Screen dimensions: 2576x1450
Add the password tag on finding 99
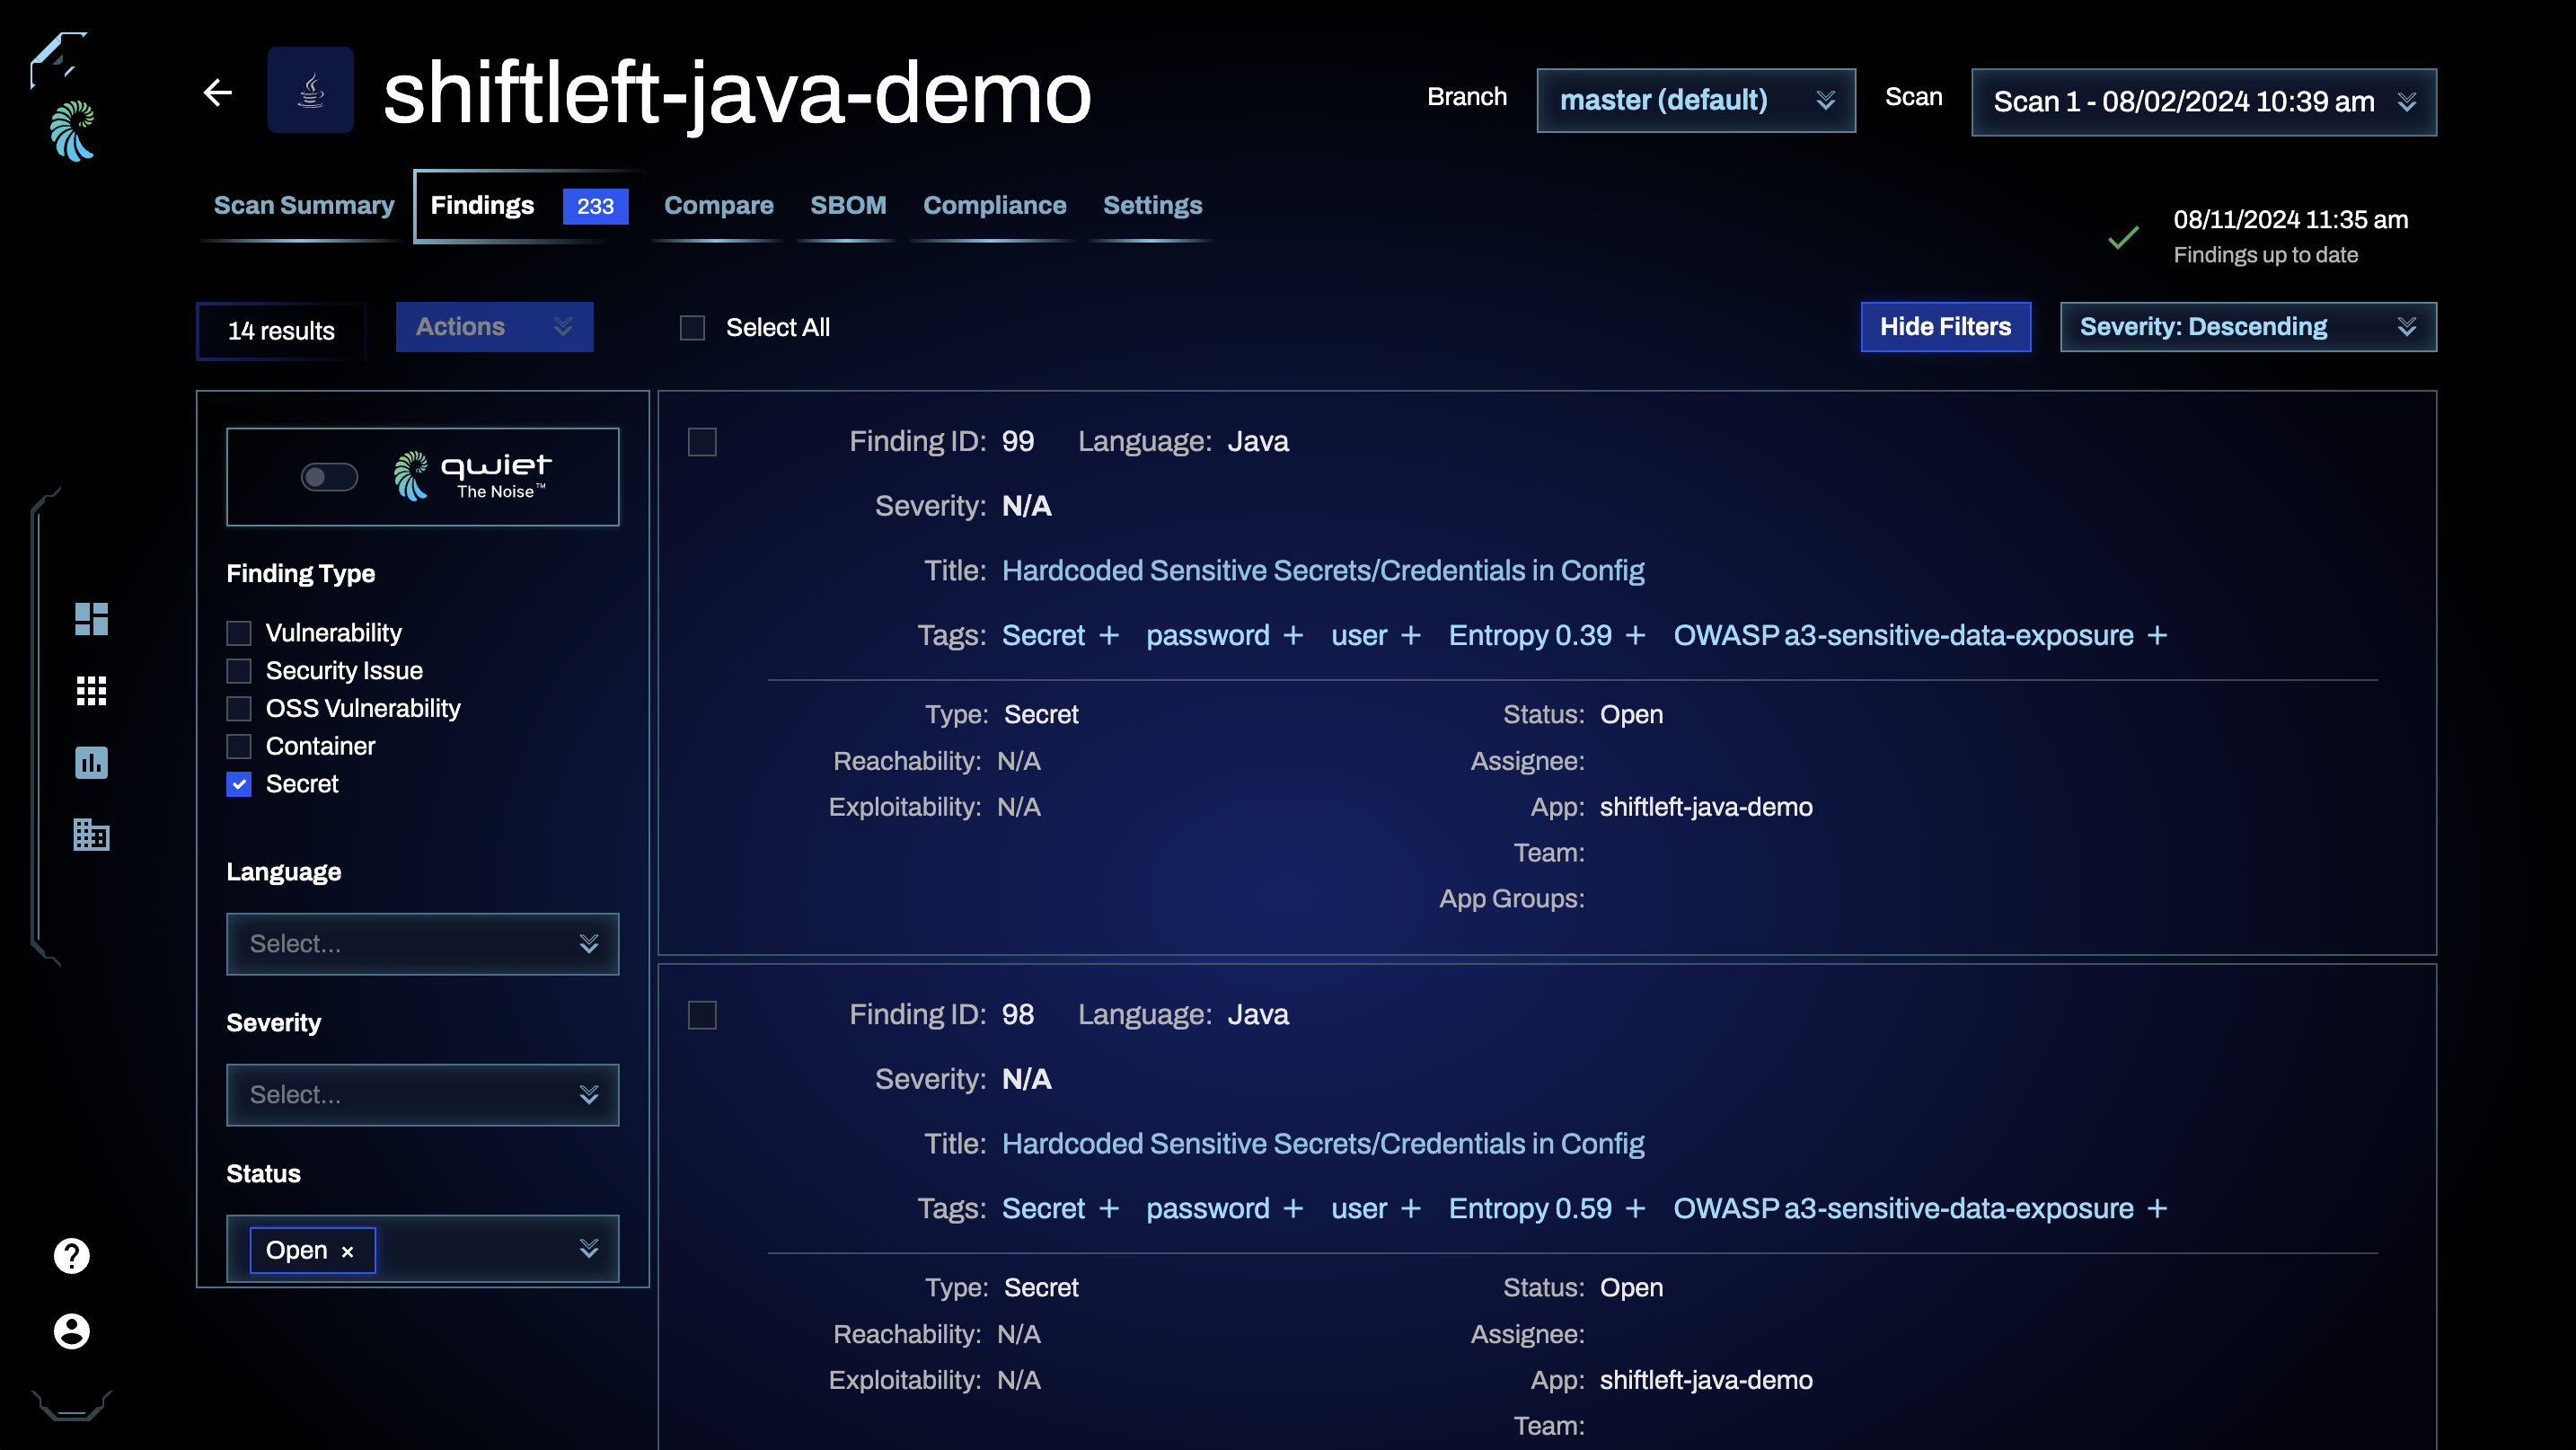pos(1293,636)
